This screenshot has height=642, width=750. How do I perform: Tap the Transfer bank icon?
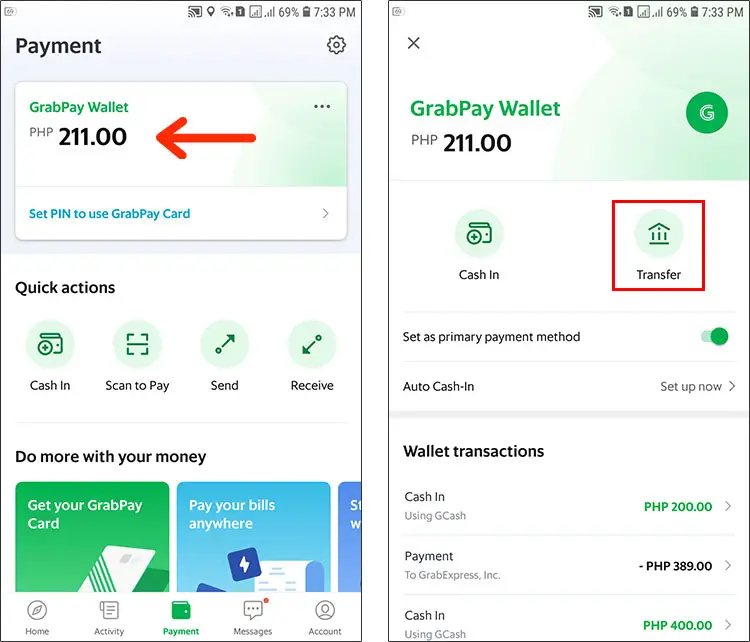pos(659,234)
